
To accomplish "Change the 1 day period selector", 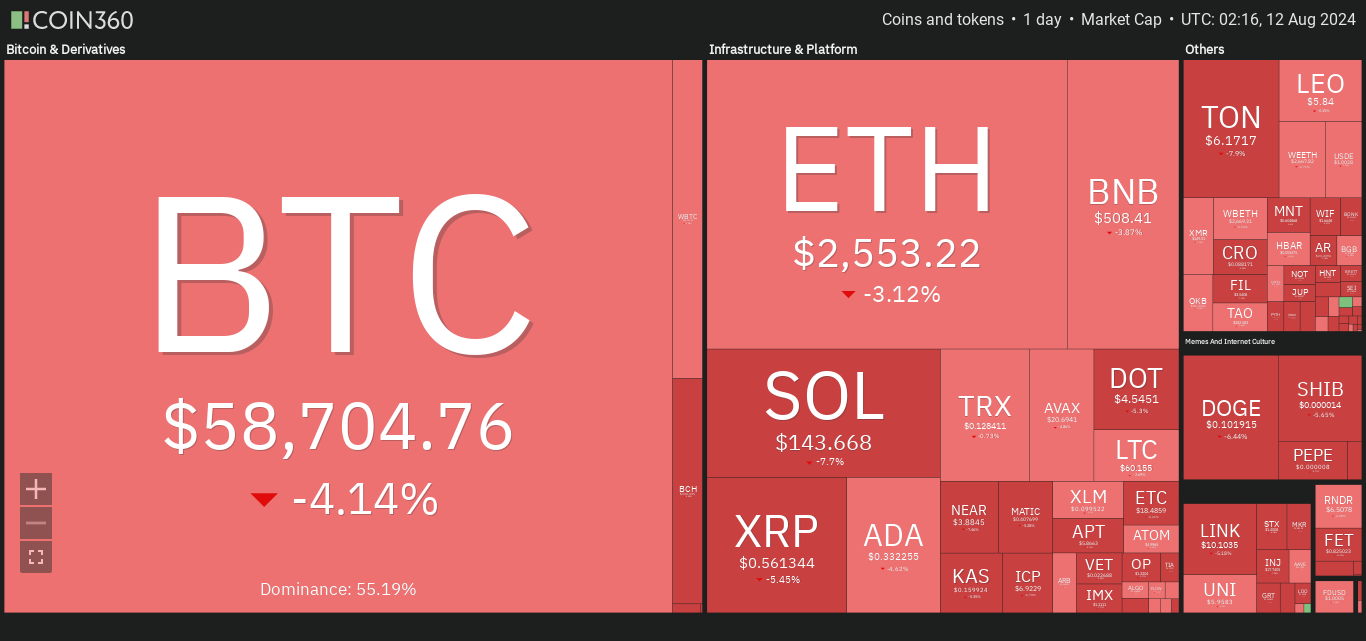I will click(x=1041, y=20).
